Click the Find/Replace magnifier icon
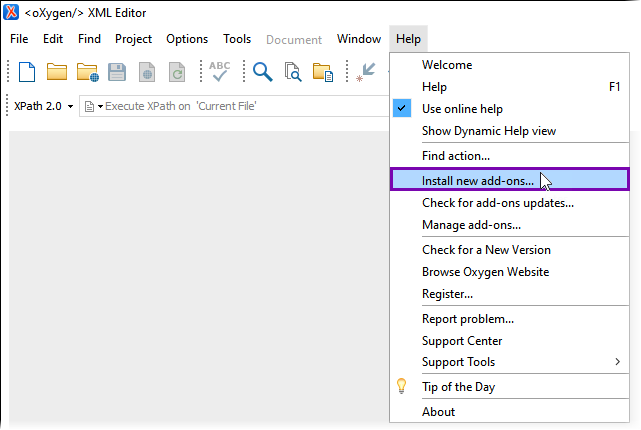The width and height of the screenshot is (641, 430). coord(262,72)
